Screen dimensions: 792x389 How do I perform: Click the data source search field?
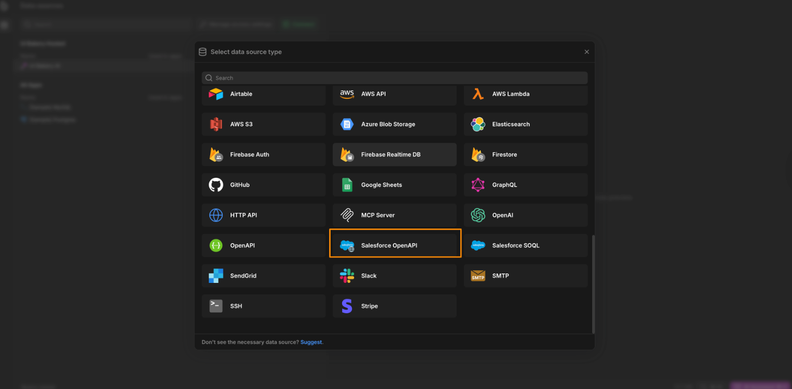pos(394,78)
